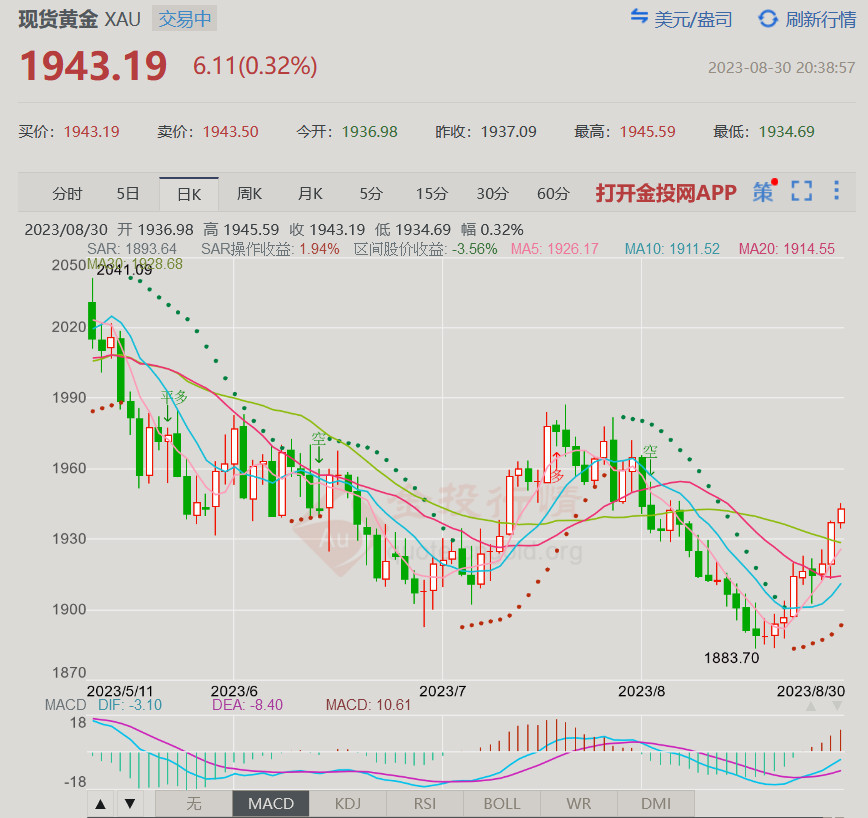Click the faint down triangle beside MACD panel
868x818 pixels.
point(835,706)
